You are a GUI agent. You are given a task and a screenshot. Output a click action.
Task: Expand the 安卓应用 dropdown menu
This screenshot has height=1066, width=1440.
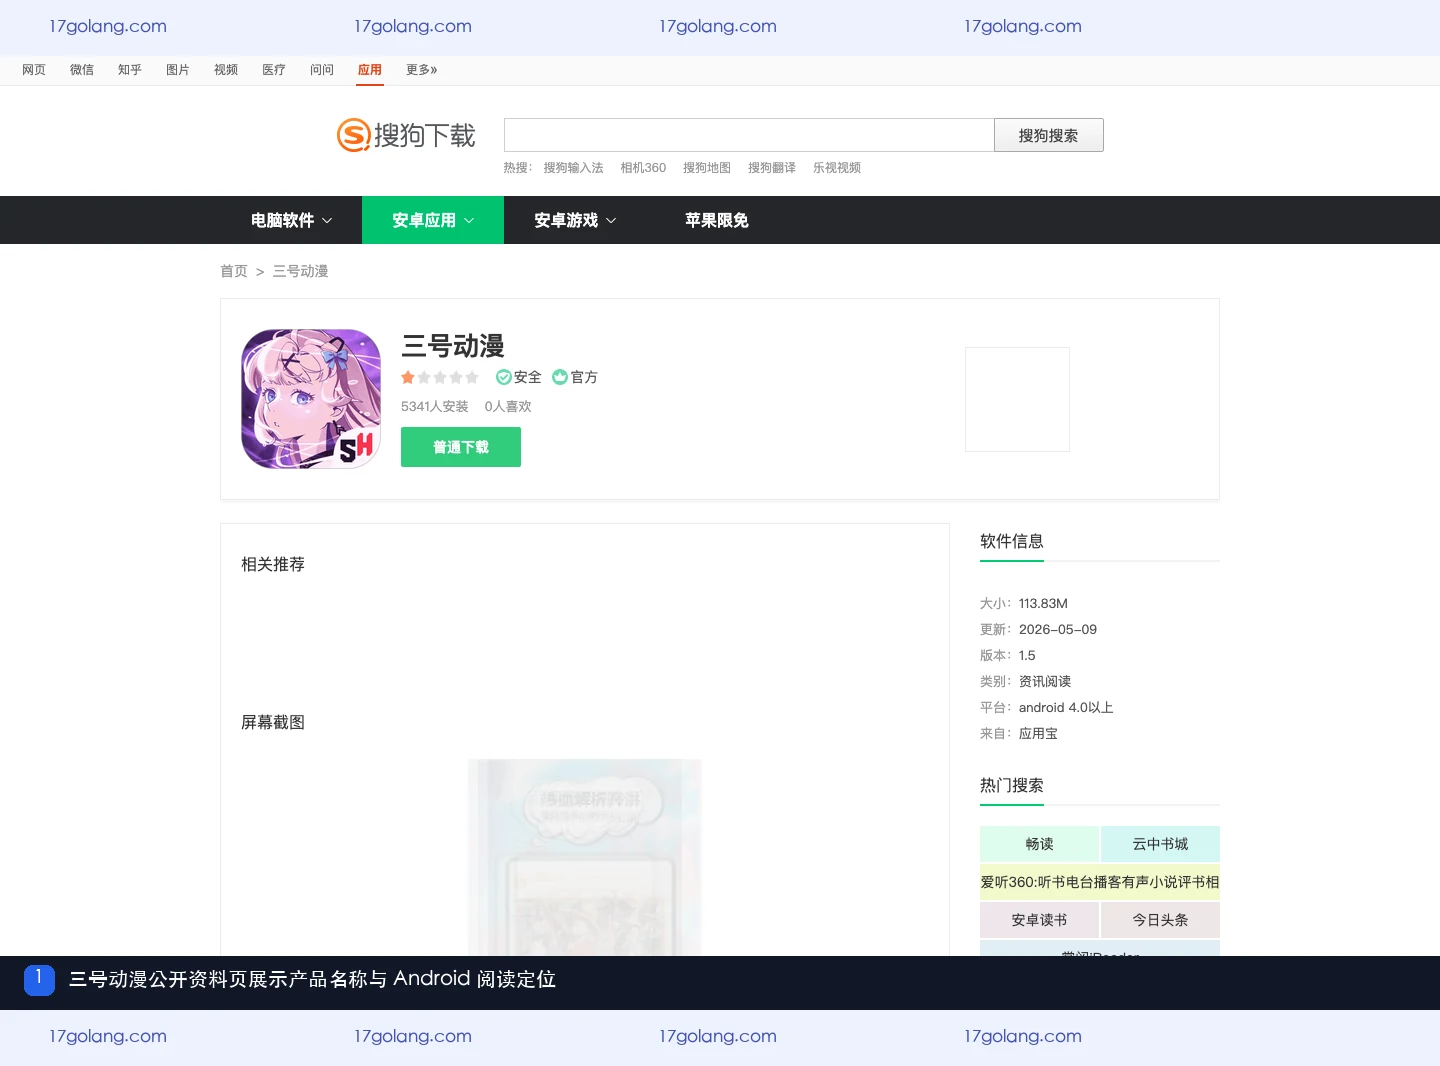pyautogui.click(x=433, y=220)
